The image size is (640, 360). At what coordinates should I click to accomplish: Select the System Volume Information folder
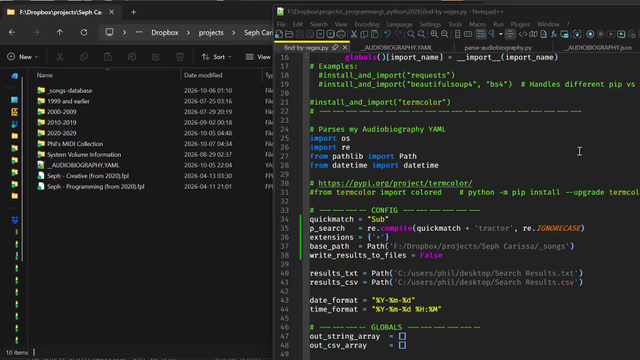click(84, 154)
